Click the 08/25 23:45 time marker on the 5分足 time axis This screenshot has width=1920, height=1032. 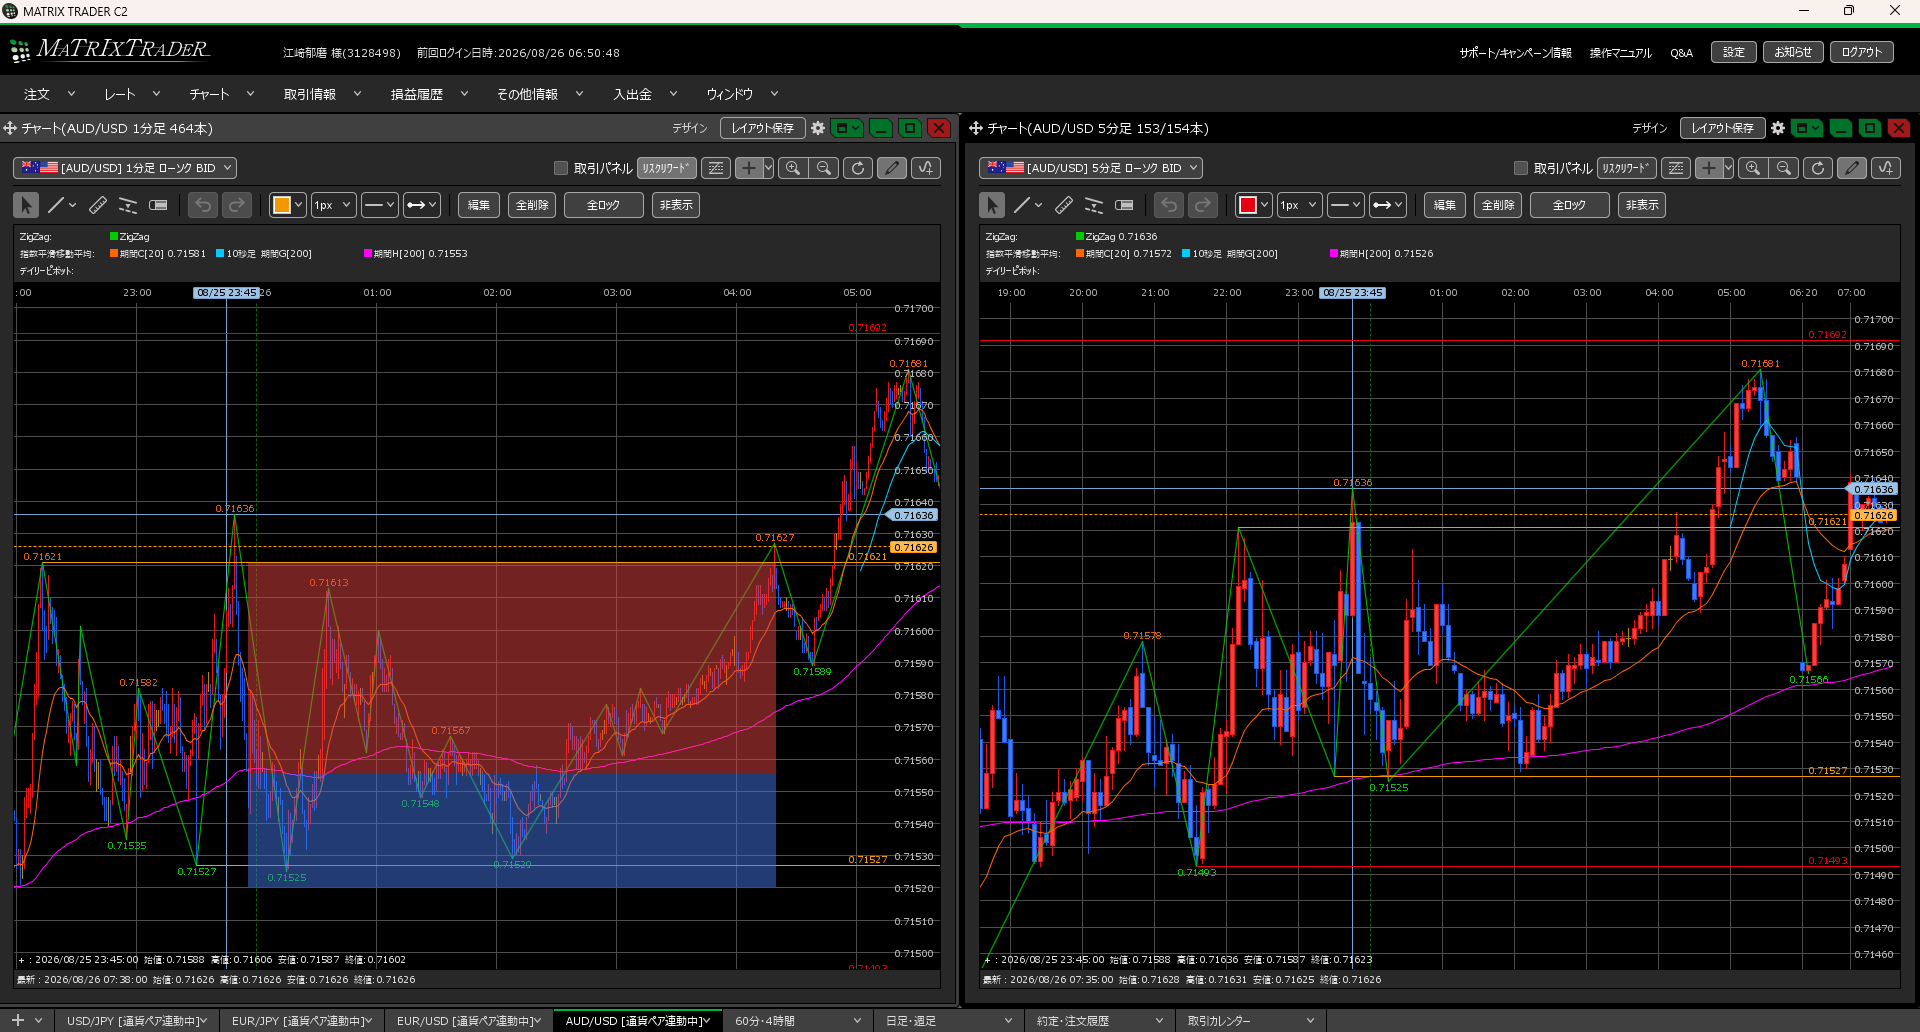point(1352,293)
